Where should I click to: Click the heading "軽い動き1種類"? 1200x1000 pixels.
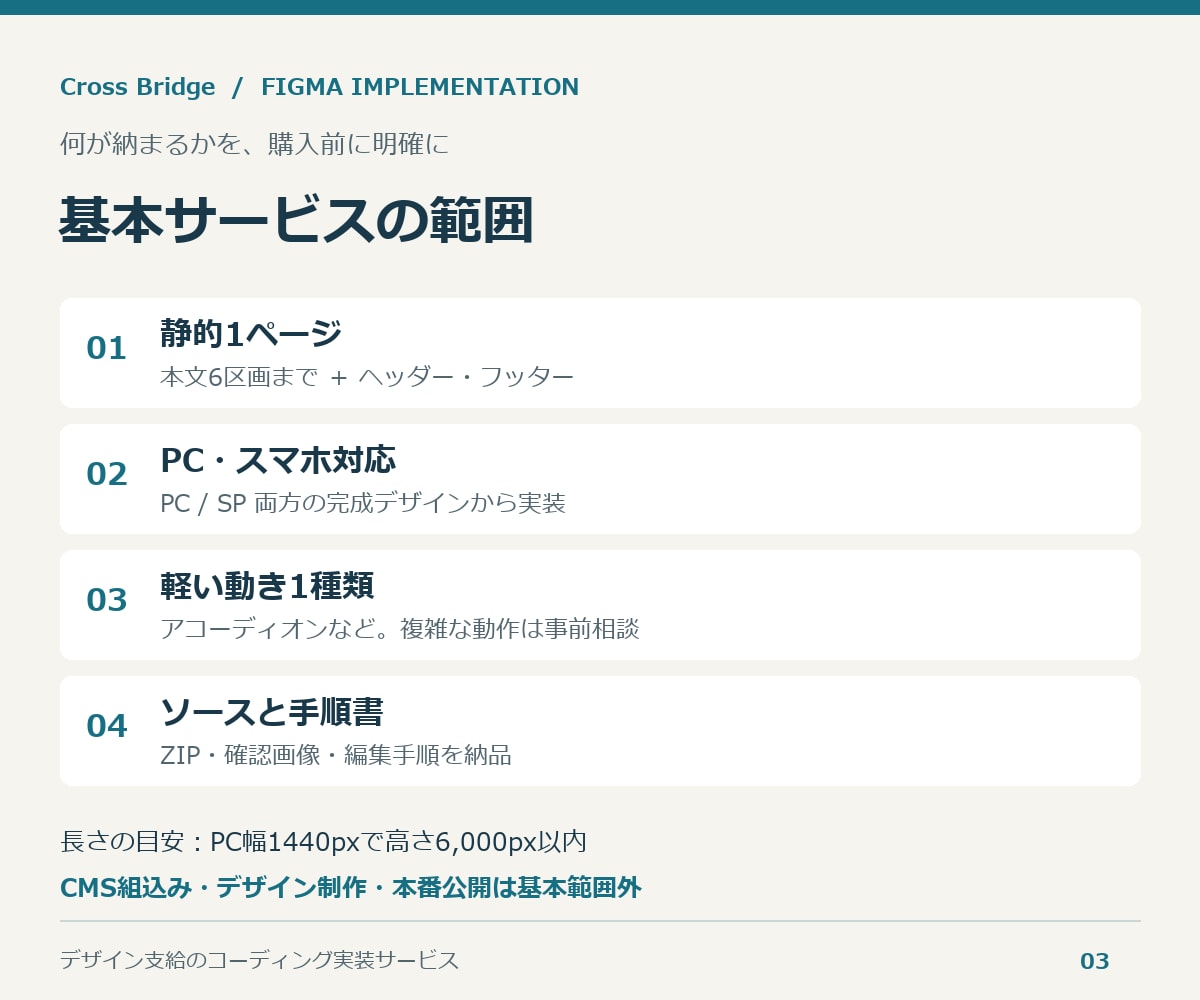[x=267, y=585]
